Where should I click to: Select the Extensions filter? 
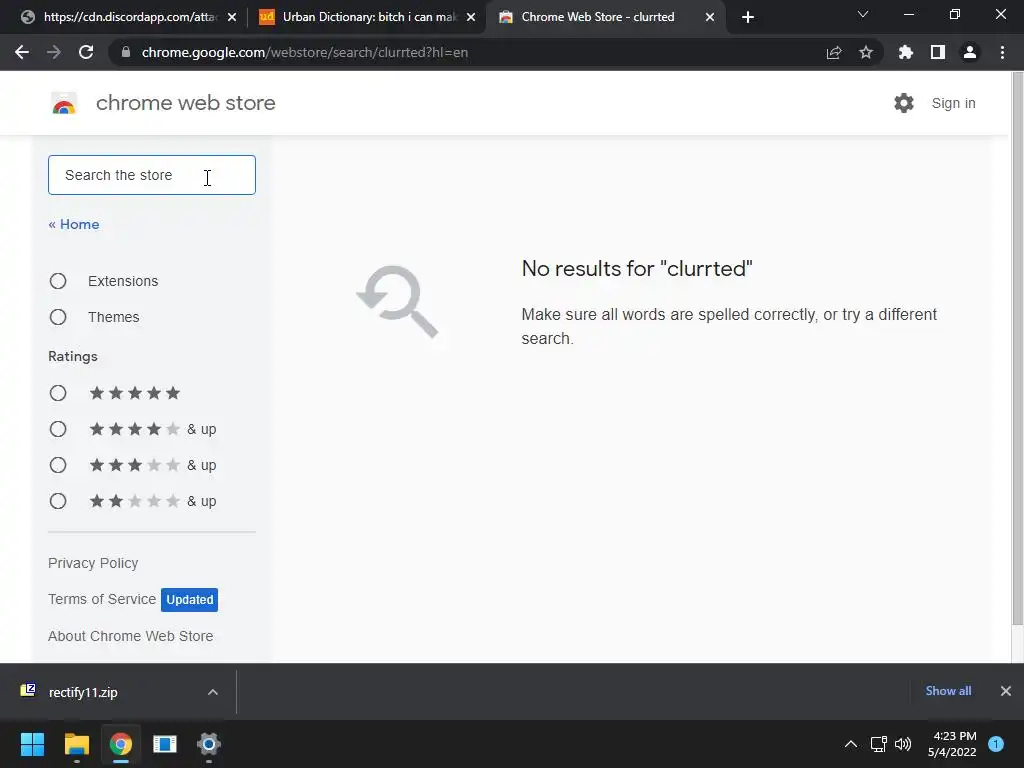click(x=58, y=281)
